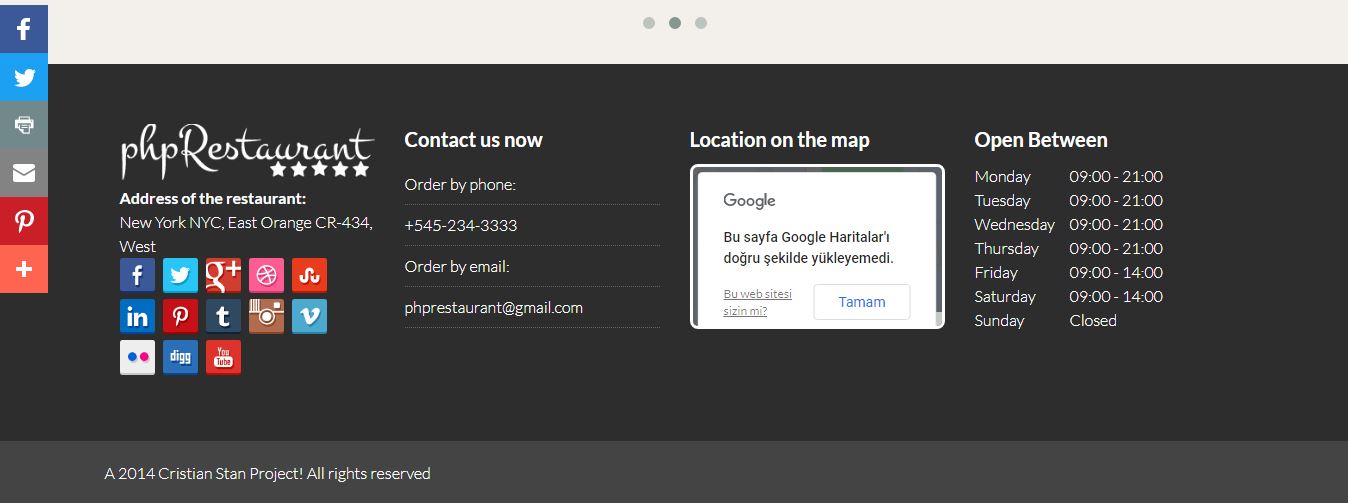Click the Google logo in the map box

750,201
